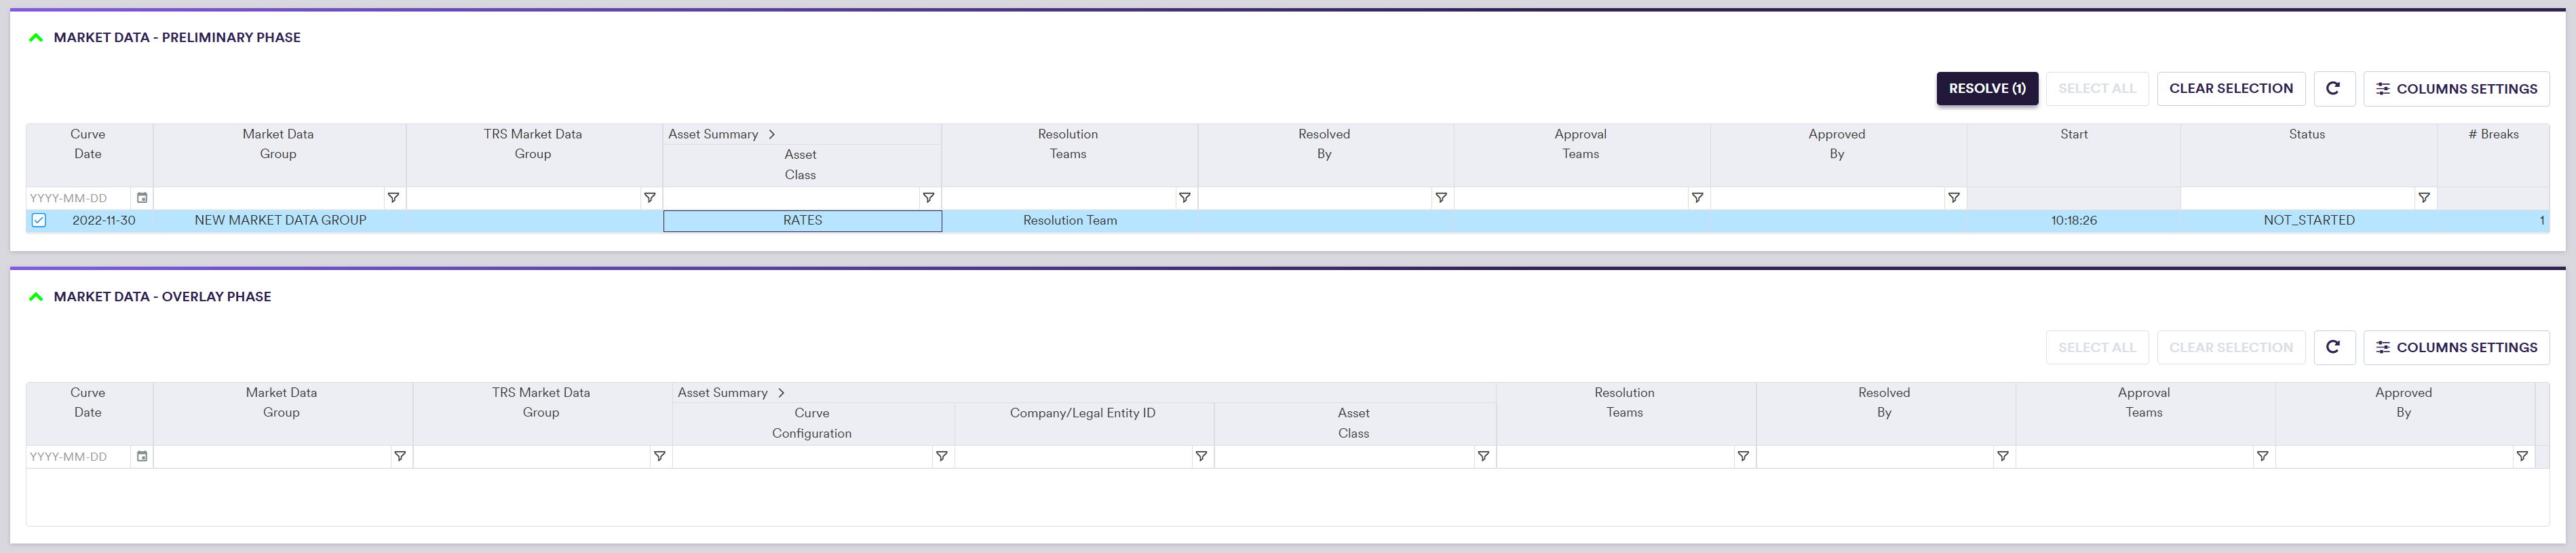Screen dimensions: 2576x553
Task: Open Status column filter icon
Action: coord(2423,198)
